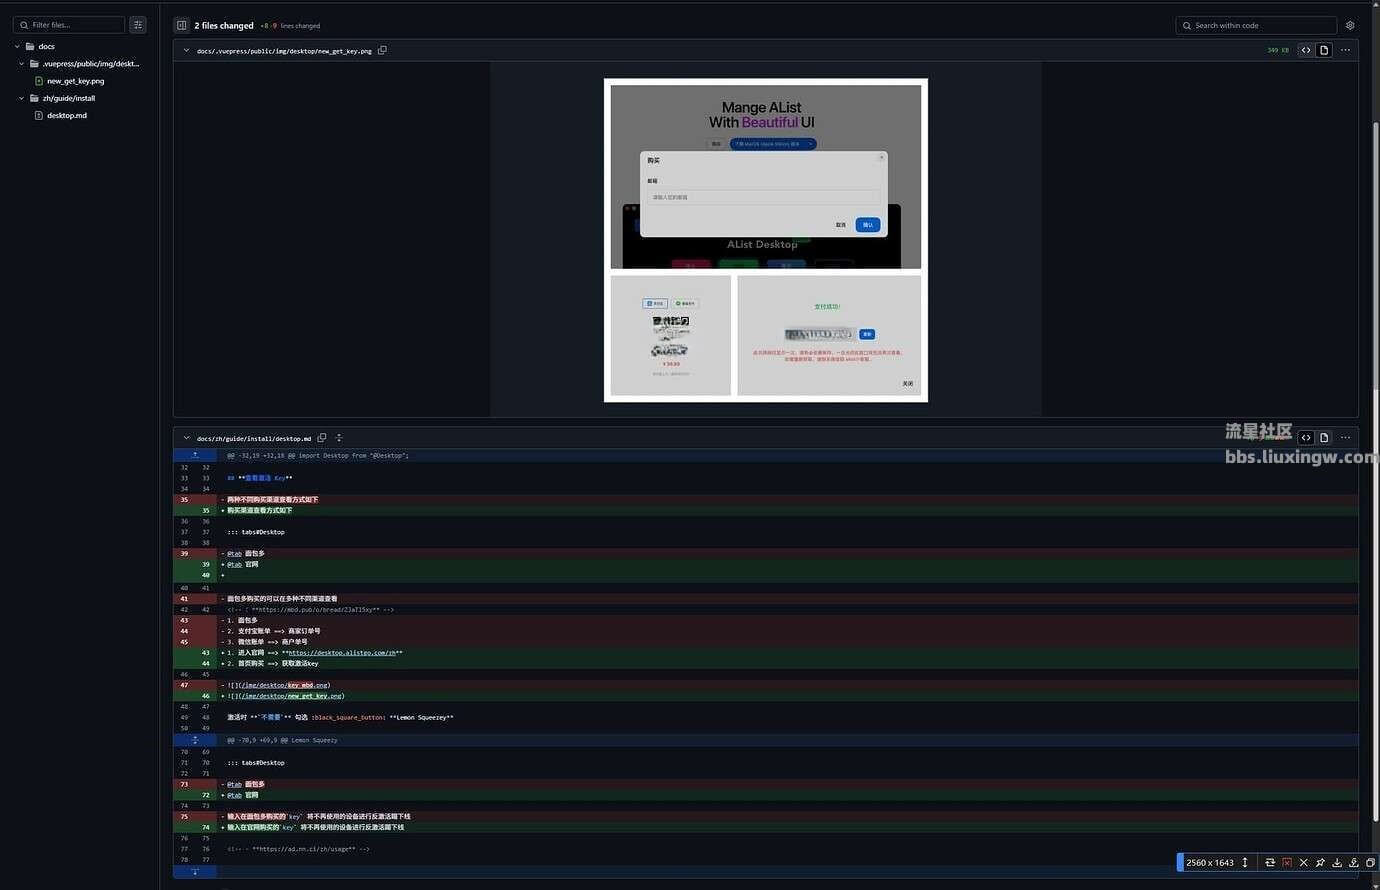Show rich diff for new_get_key.png
This screenshot has width=1380, height=890.
1324,50
